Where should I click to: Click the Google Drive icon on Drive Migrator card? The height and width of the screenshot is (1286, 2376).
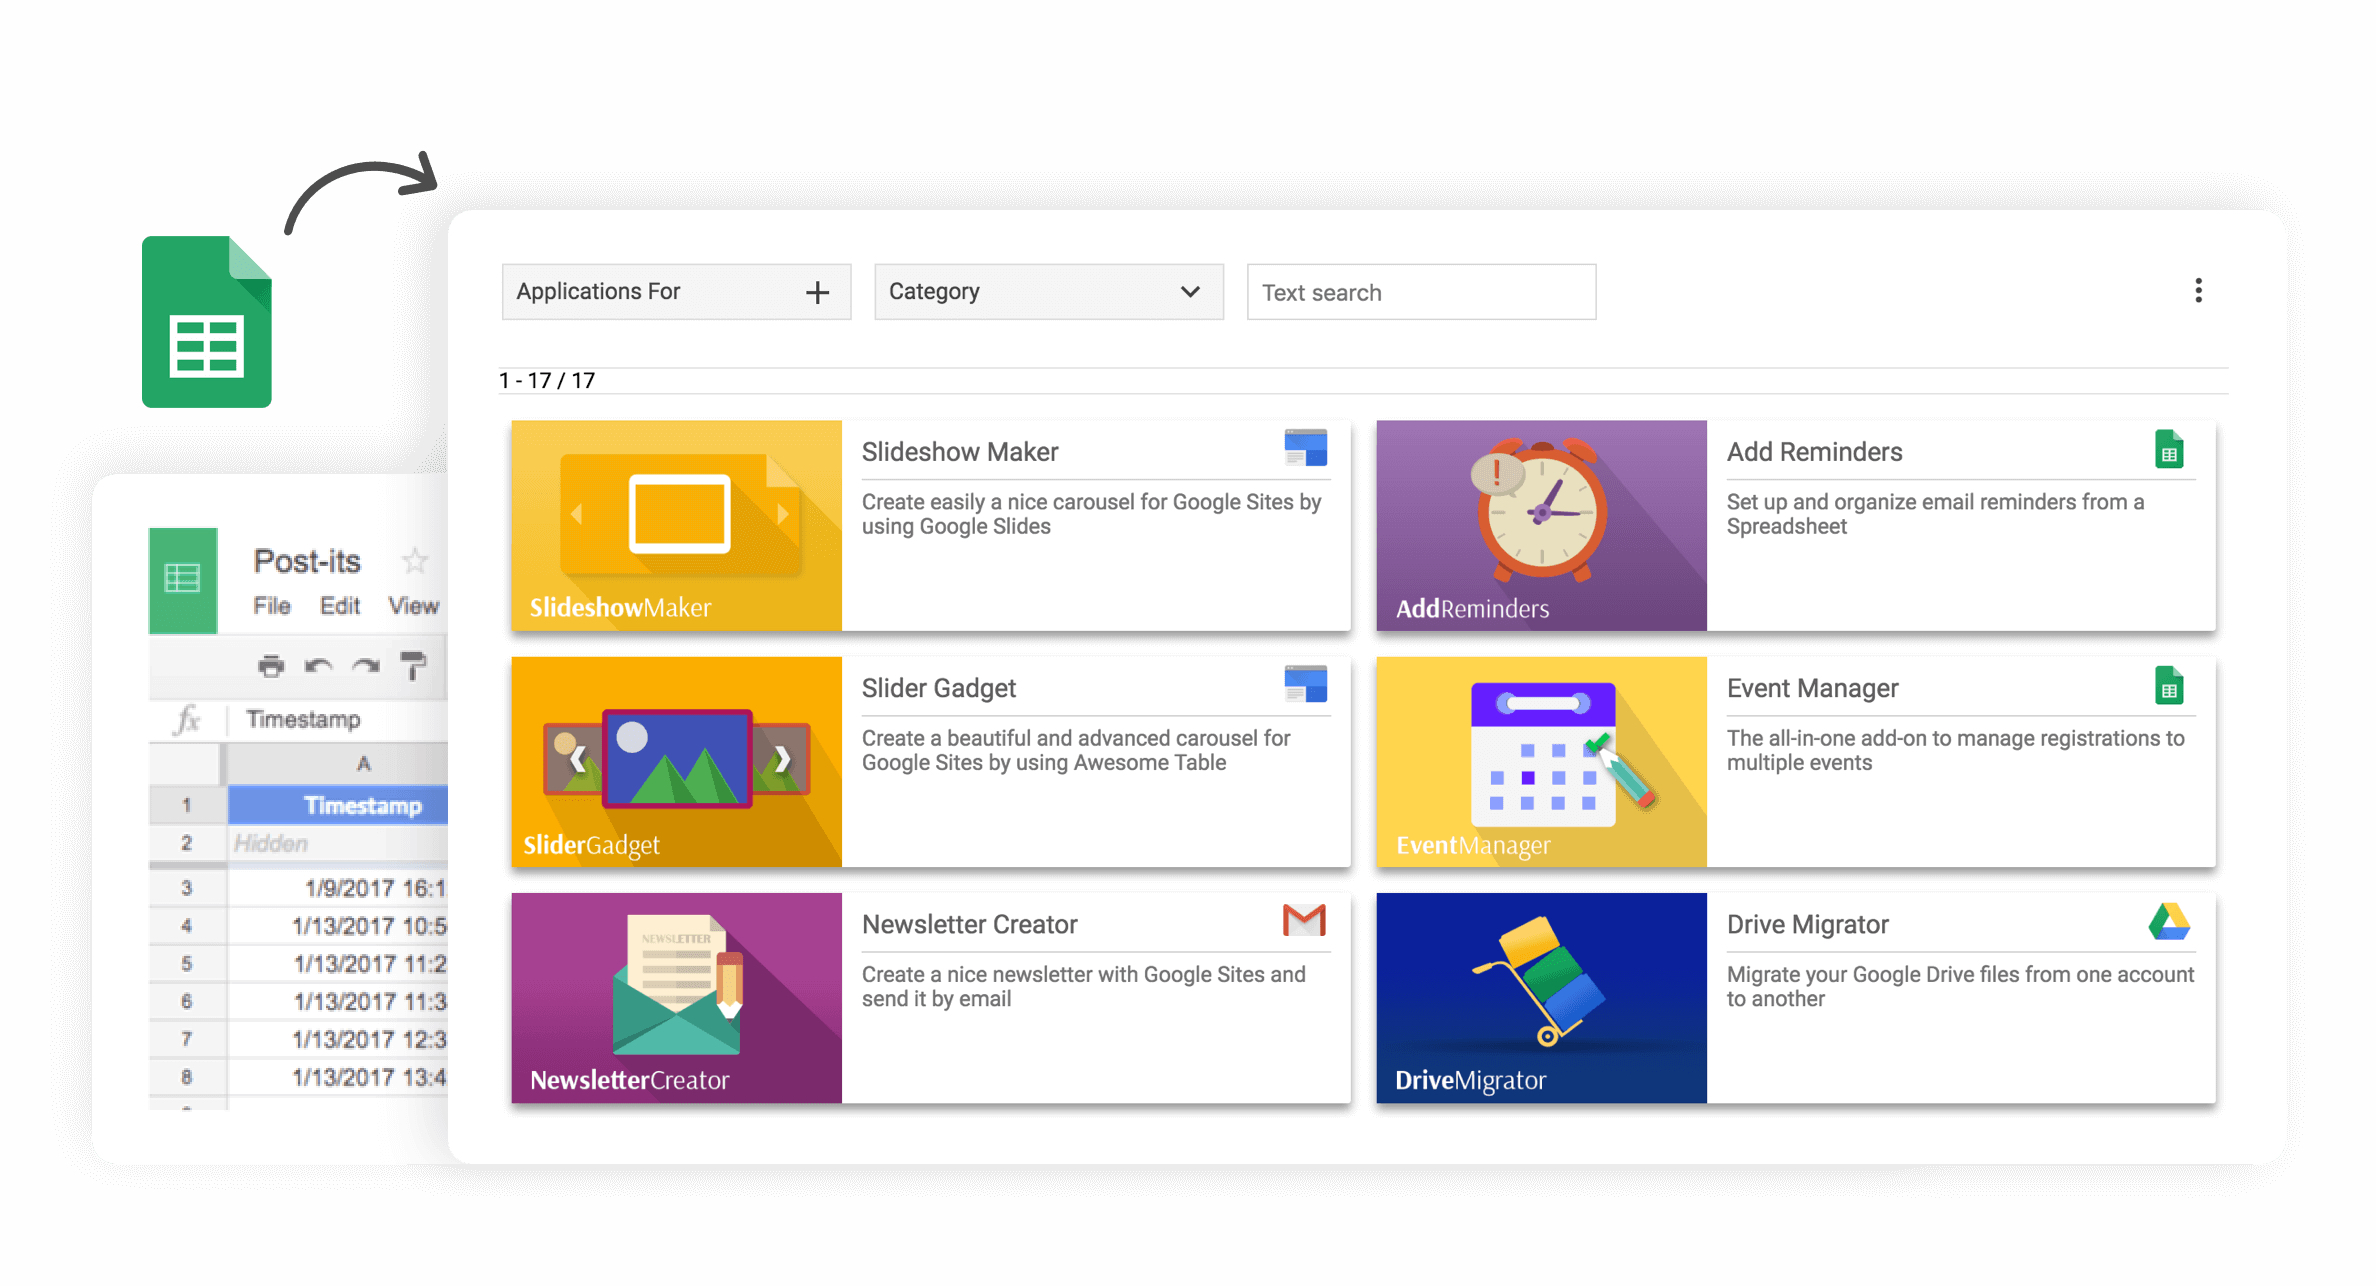pos(2169,921)
